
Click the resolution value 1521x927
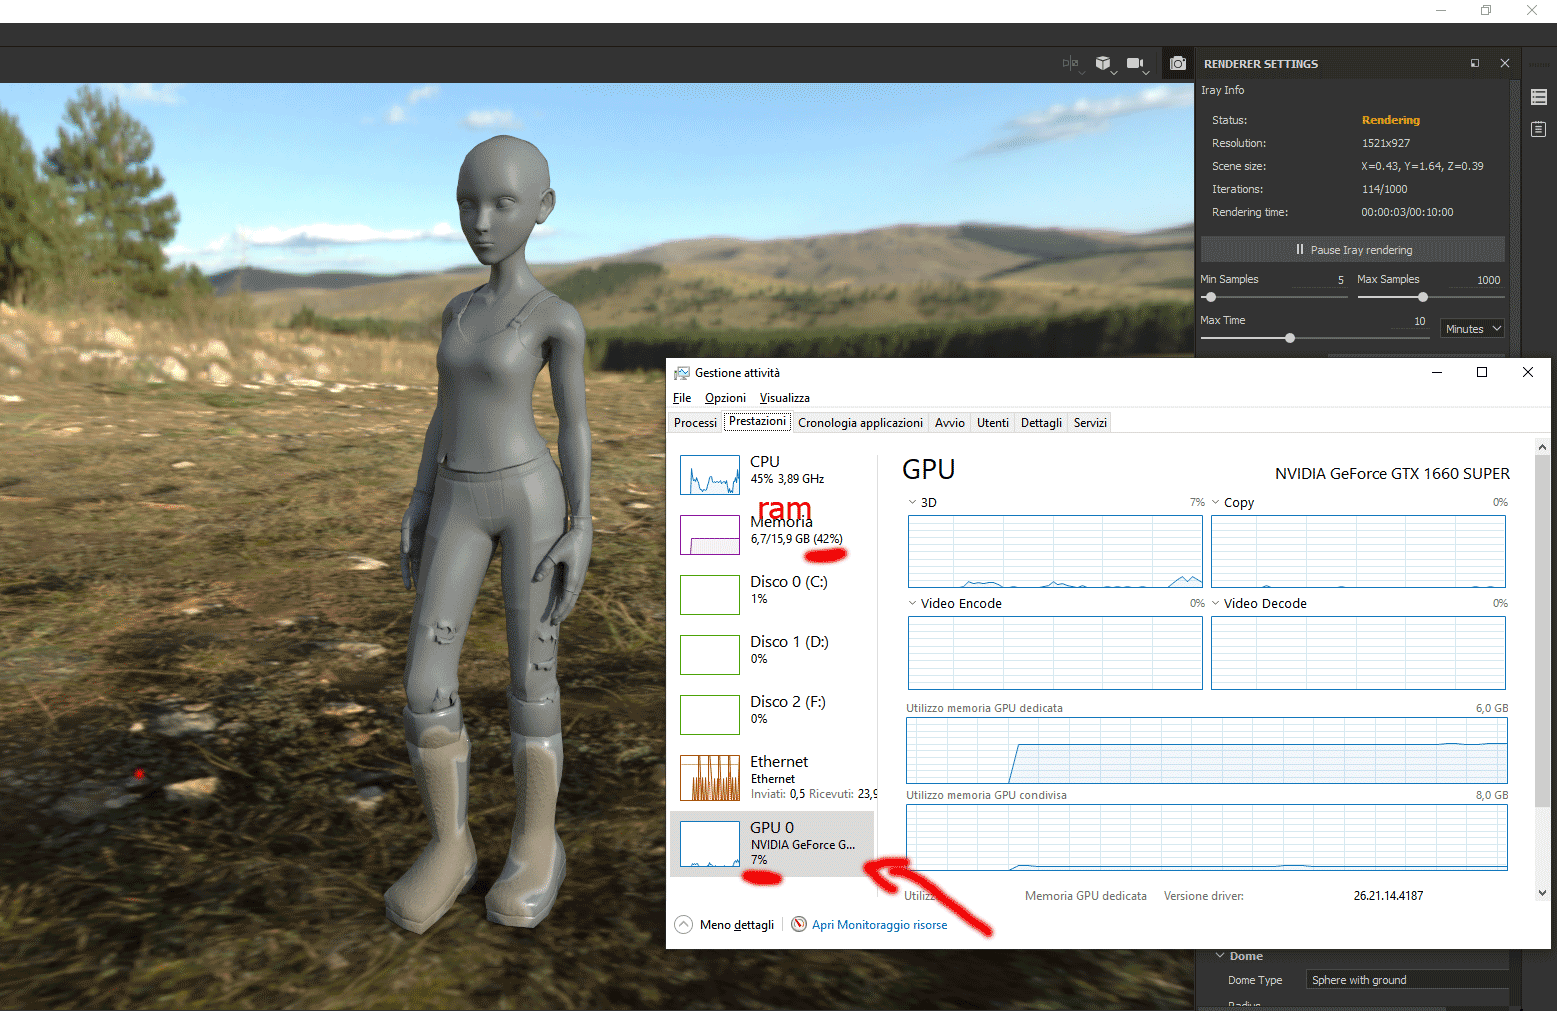(1386, 143)
